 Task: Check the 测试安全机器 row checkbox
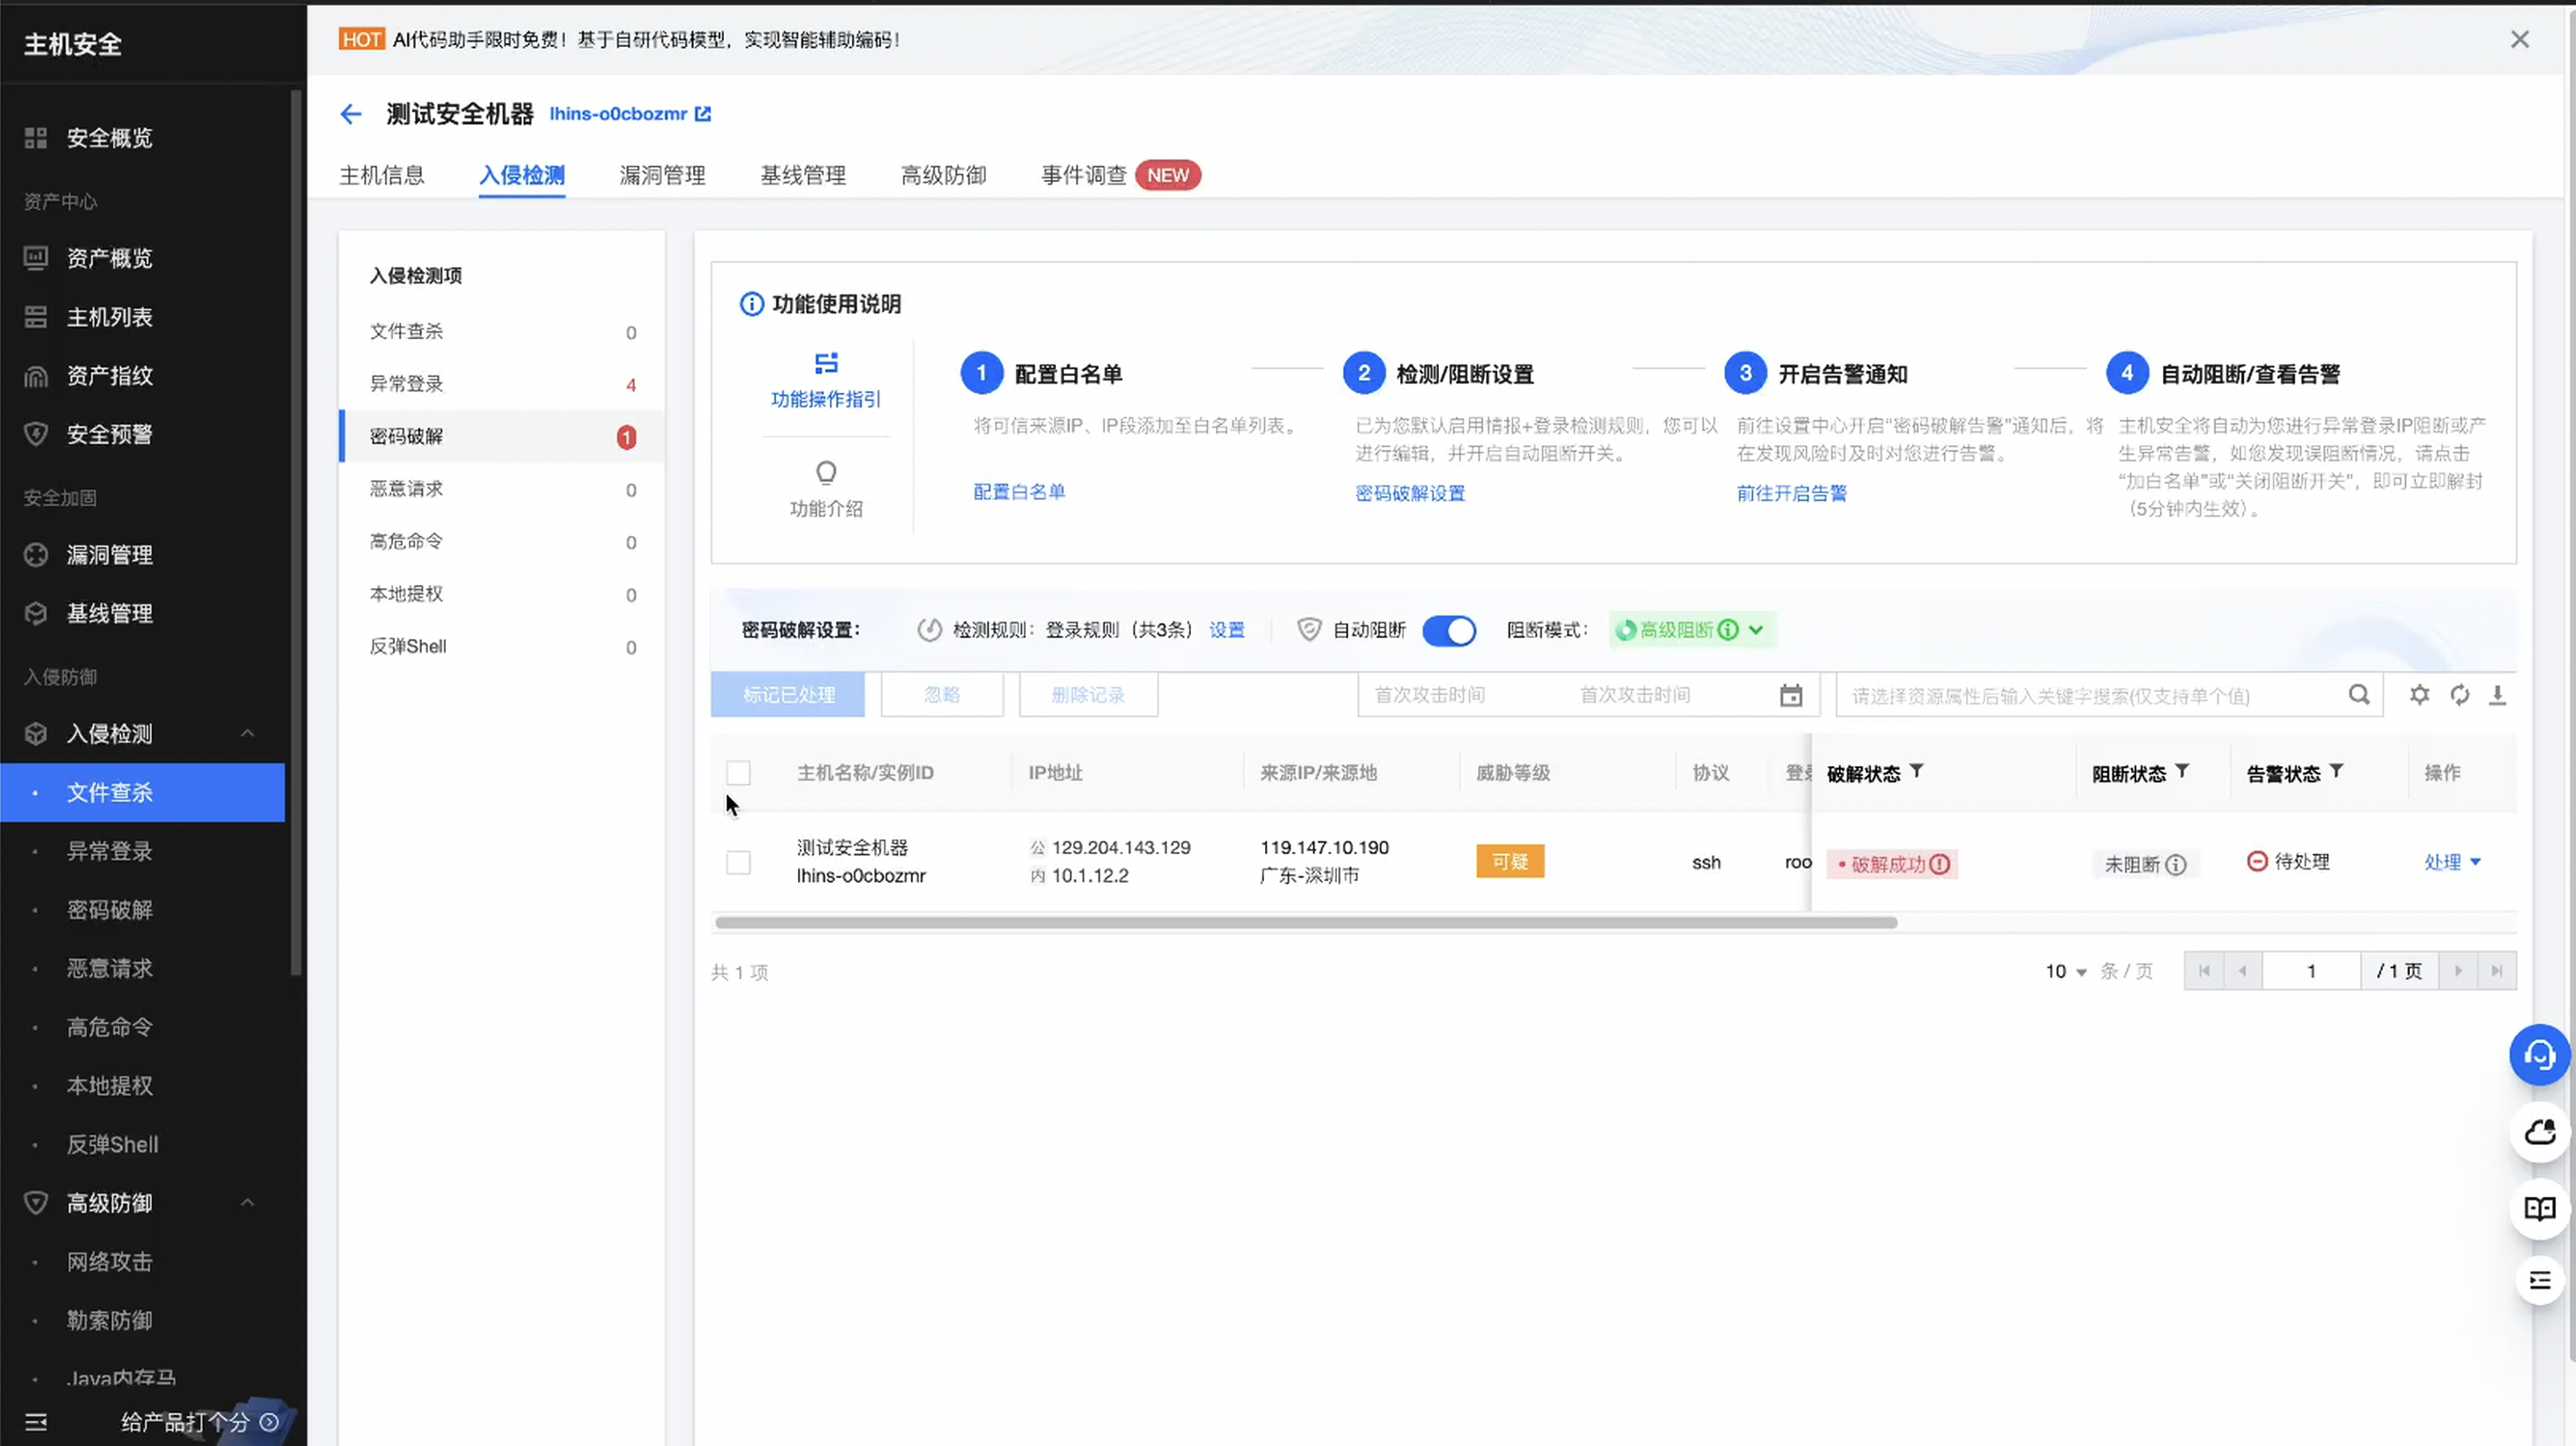click(x=738, y=862)
